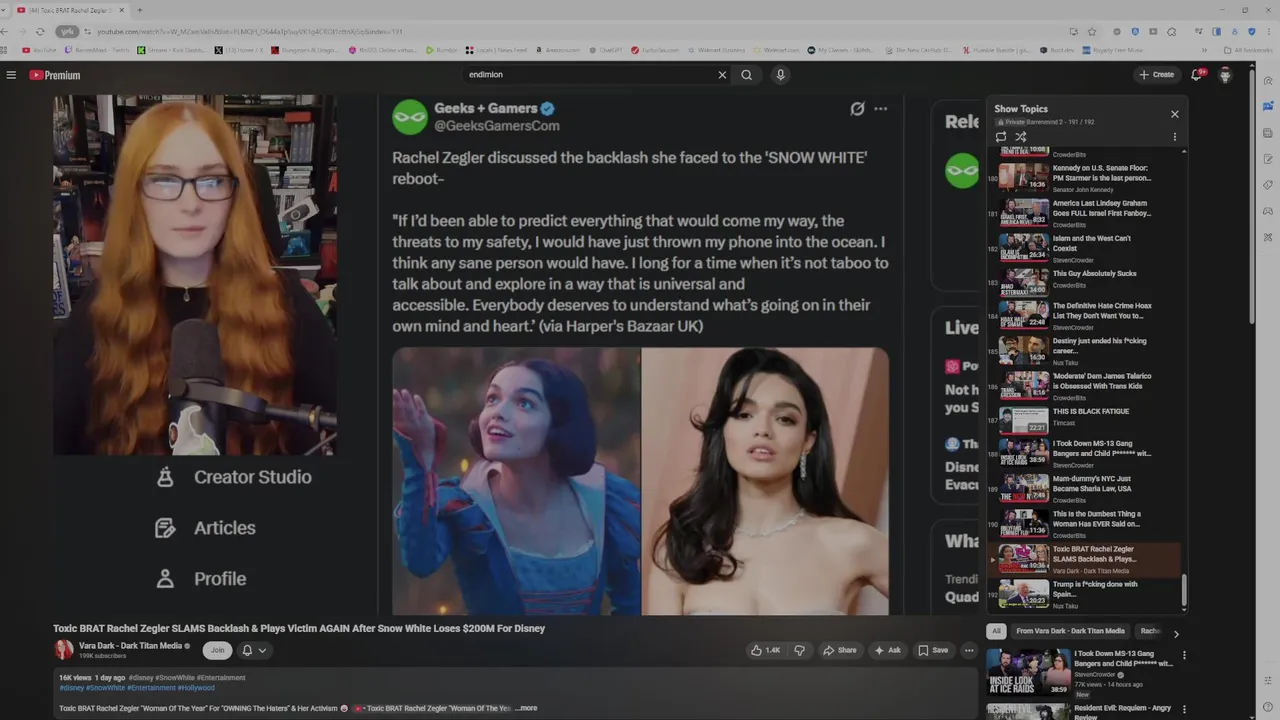Play America Last Lindsey Graham playlist video

pyautogui.click(x=1084, y=212)
